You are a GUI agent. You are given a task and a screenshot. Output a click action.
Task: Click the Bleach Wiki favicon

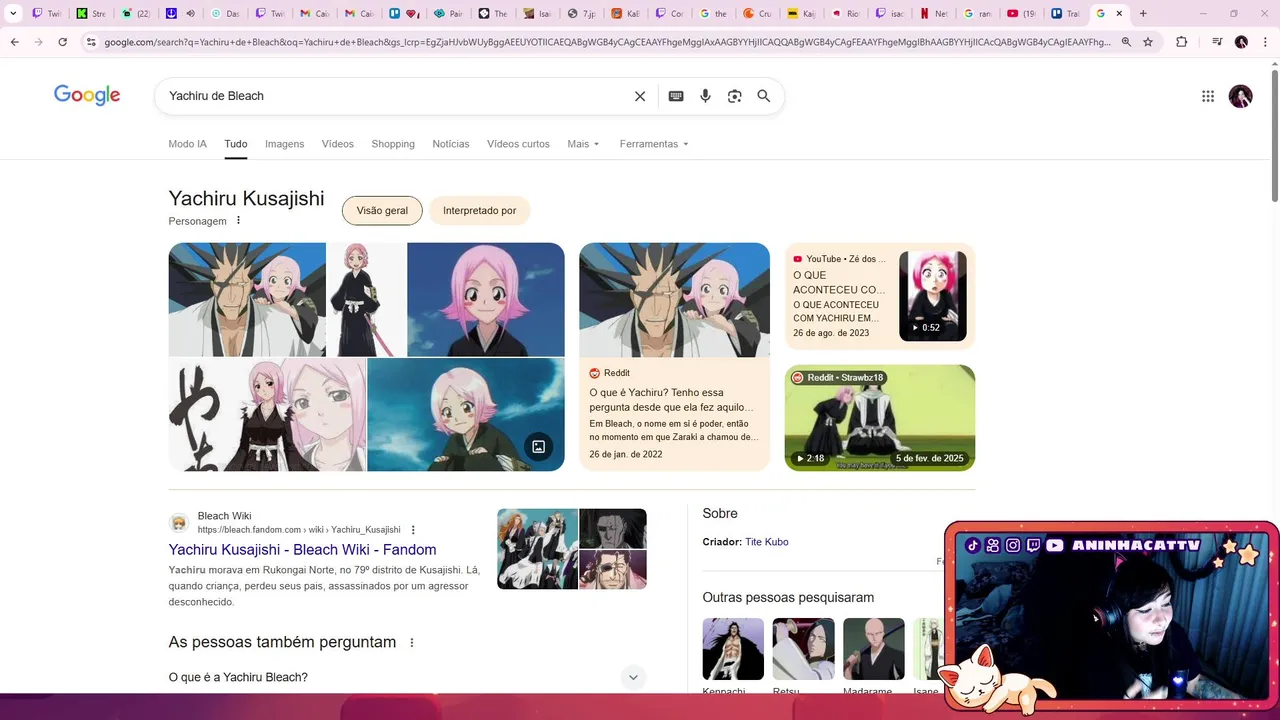coord(179,523)
